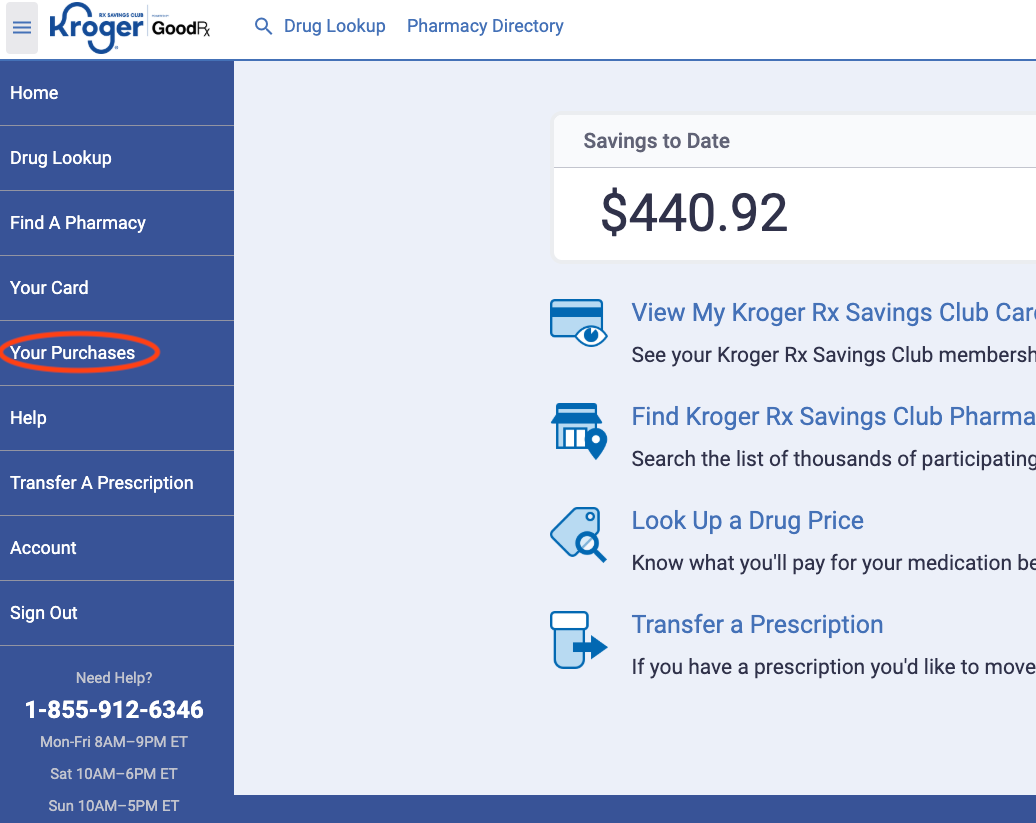Open the Pharmacy Directory
Image resolution: width=1036 pixels, height=823 pixels.
tap(485, 26)
